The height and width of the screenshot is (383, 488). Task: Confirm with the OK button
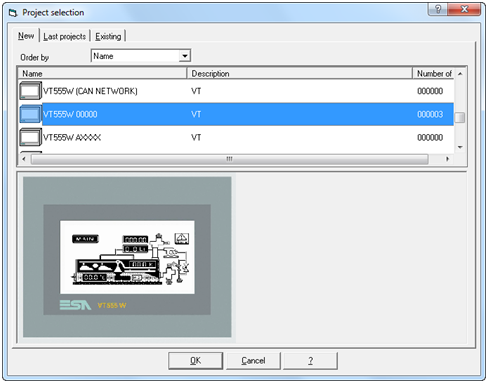195,361
